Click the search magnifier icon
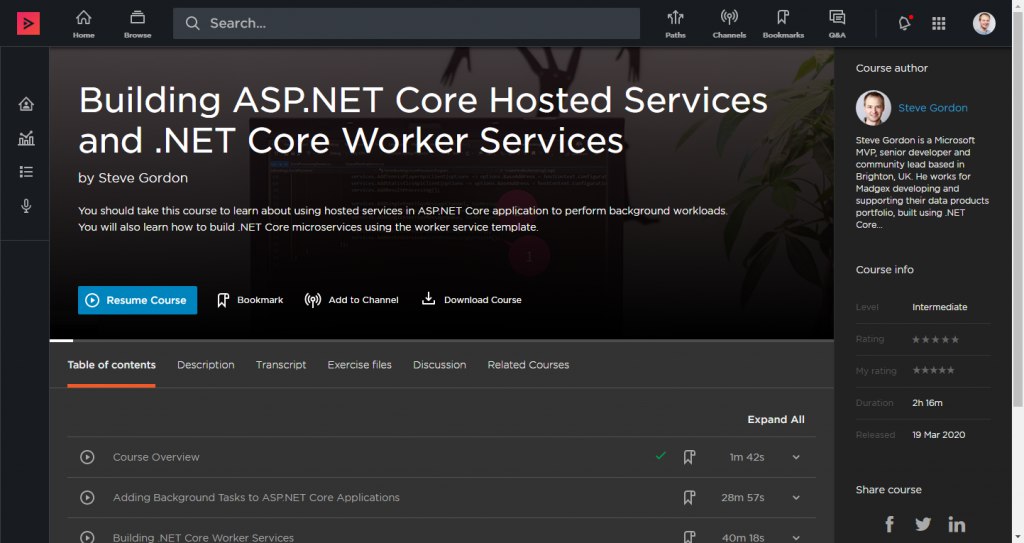1024x543 pixels. click(x=192, y=24)
